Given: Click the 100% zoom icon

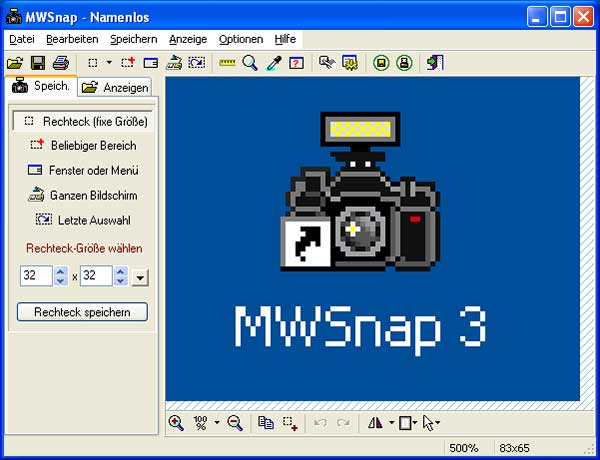Looking at the screenshot, I should [201, 423].
